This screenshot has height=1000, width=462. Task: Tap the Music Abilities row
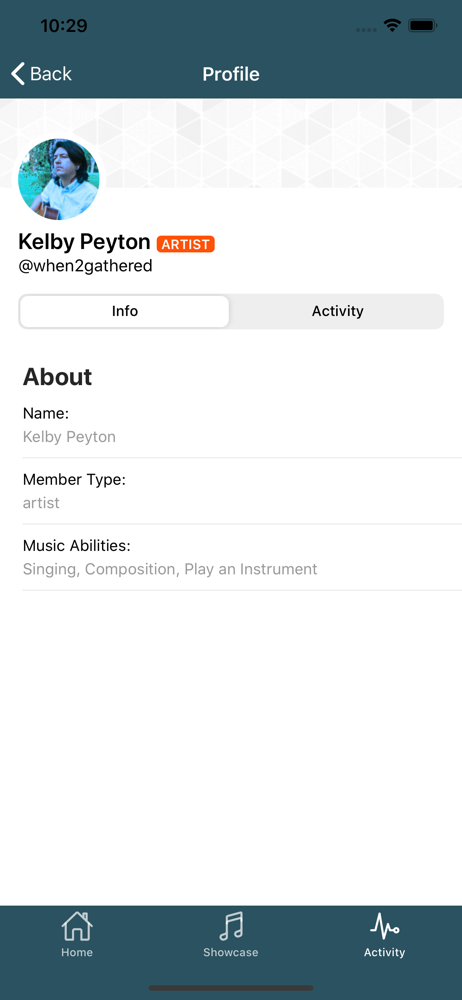pos(242,557)
